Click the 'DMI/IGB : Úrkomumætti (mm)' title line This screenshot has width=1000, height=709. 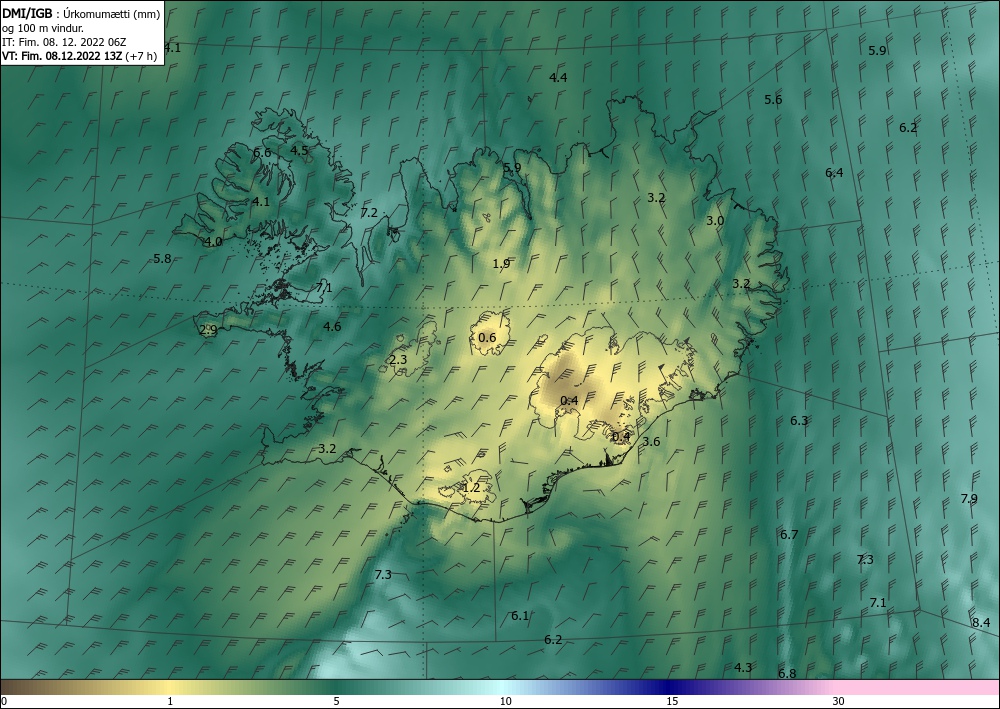(81, 15)
